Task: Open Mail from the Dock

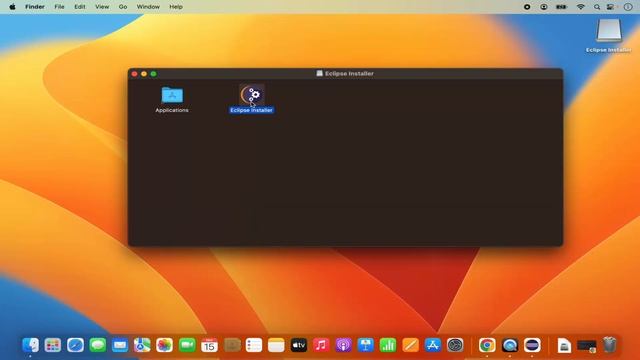Action: (x=120, y=345)
